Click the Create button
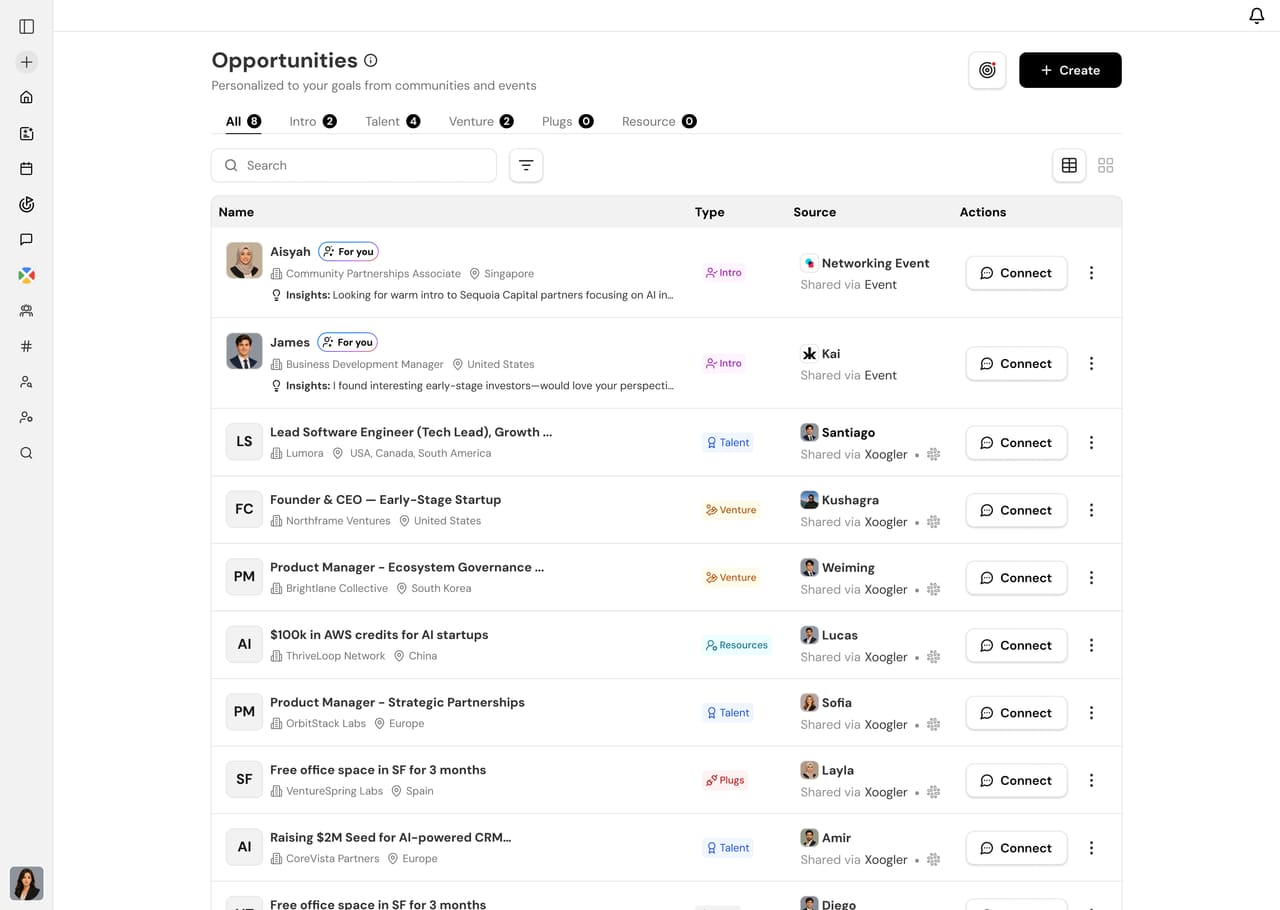This screenshot has width=1280, height=910. click(x=1070, y=70)
